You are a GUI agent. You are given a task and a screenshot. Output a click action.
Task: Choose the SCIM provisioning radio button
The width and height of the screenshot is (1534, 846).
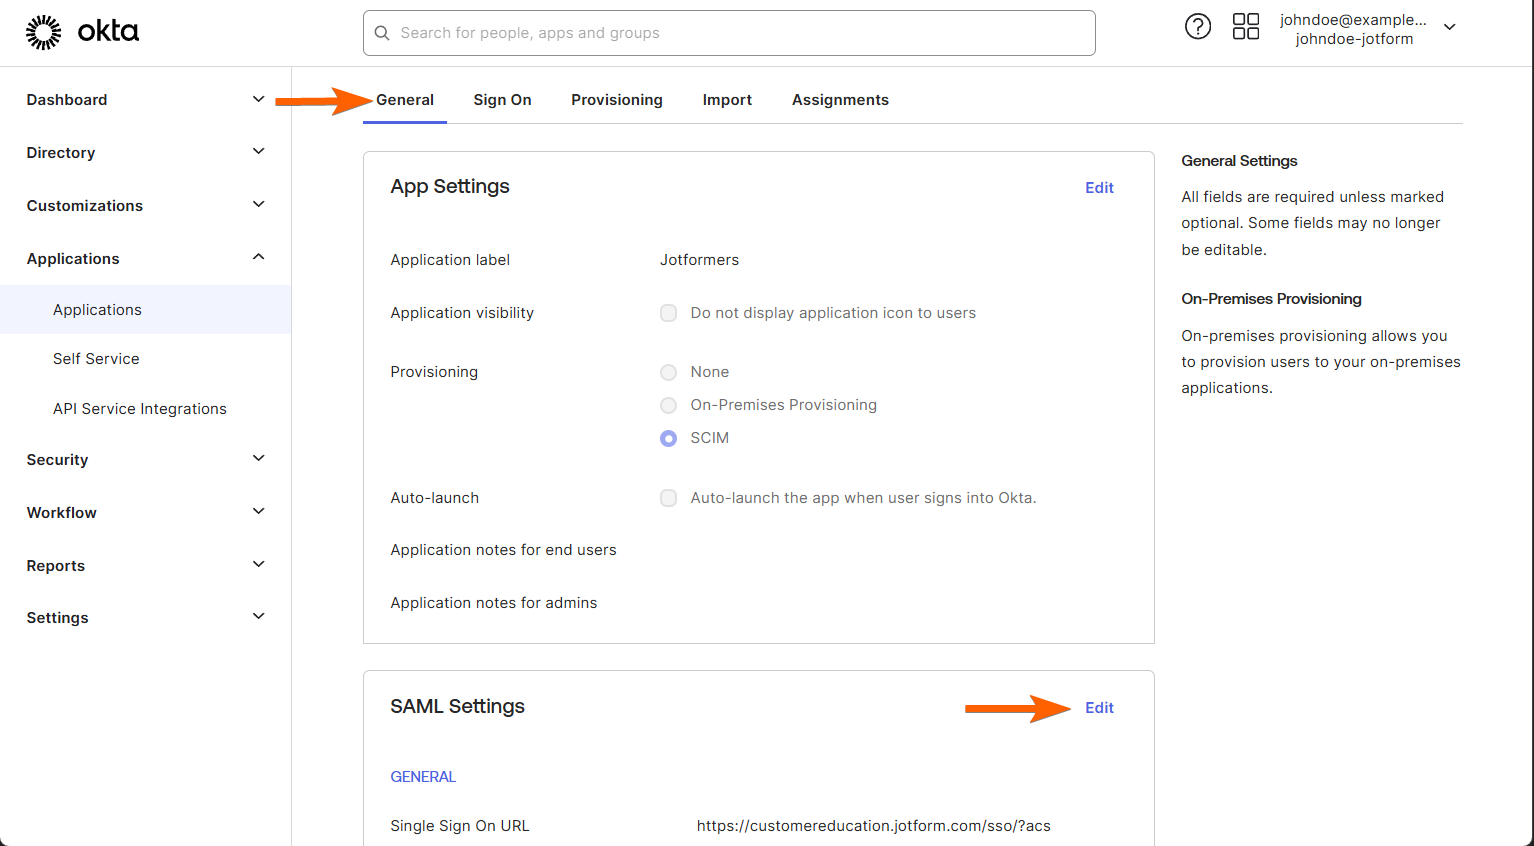[668, 438]
